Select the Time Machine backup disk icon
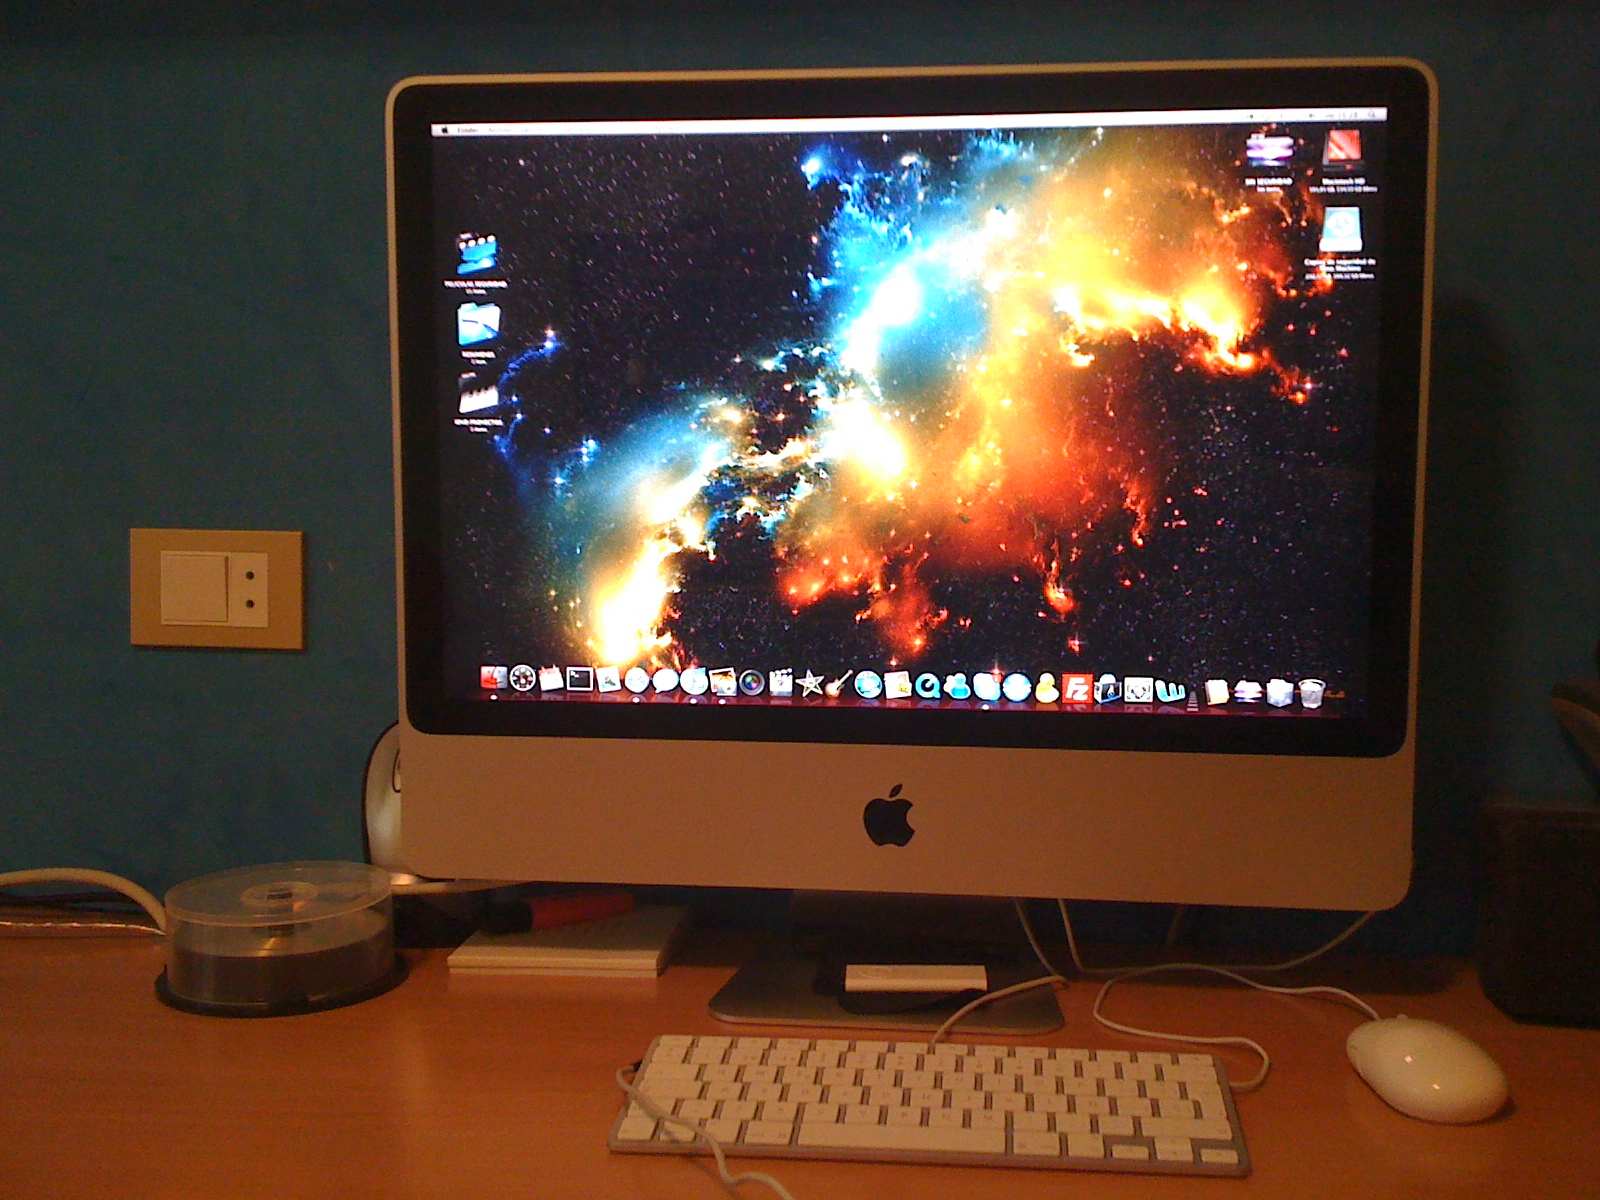Image resolution: width=1600 pixels, height=1200 pixels. [x=1340, y=231]
